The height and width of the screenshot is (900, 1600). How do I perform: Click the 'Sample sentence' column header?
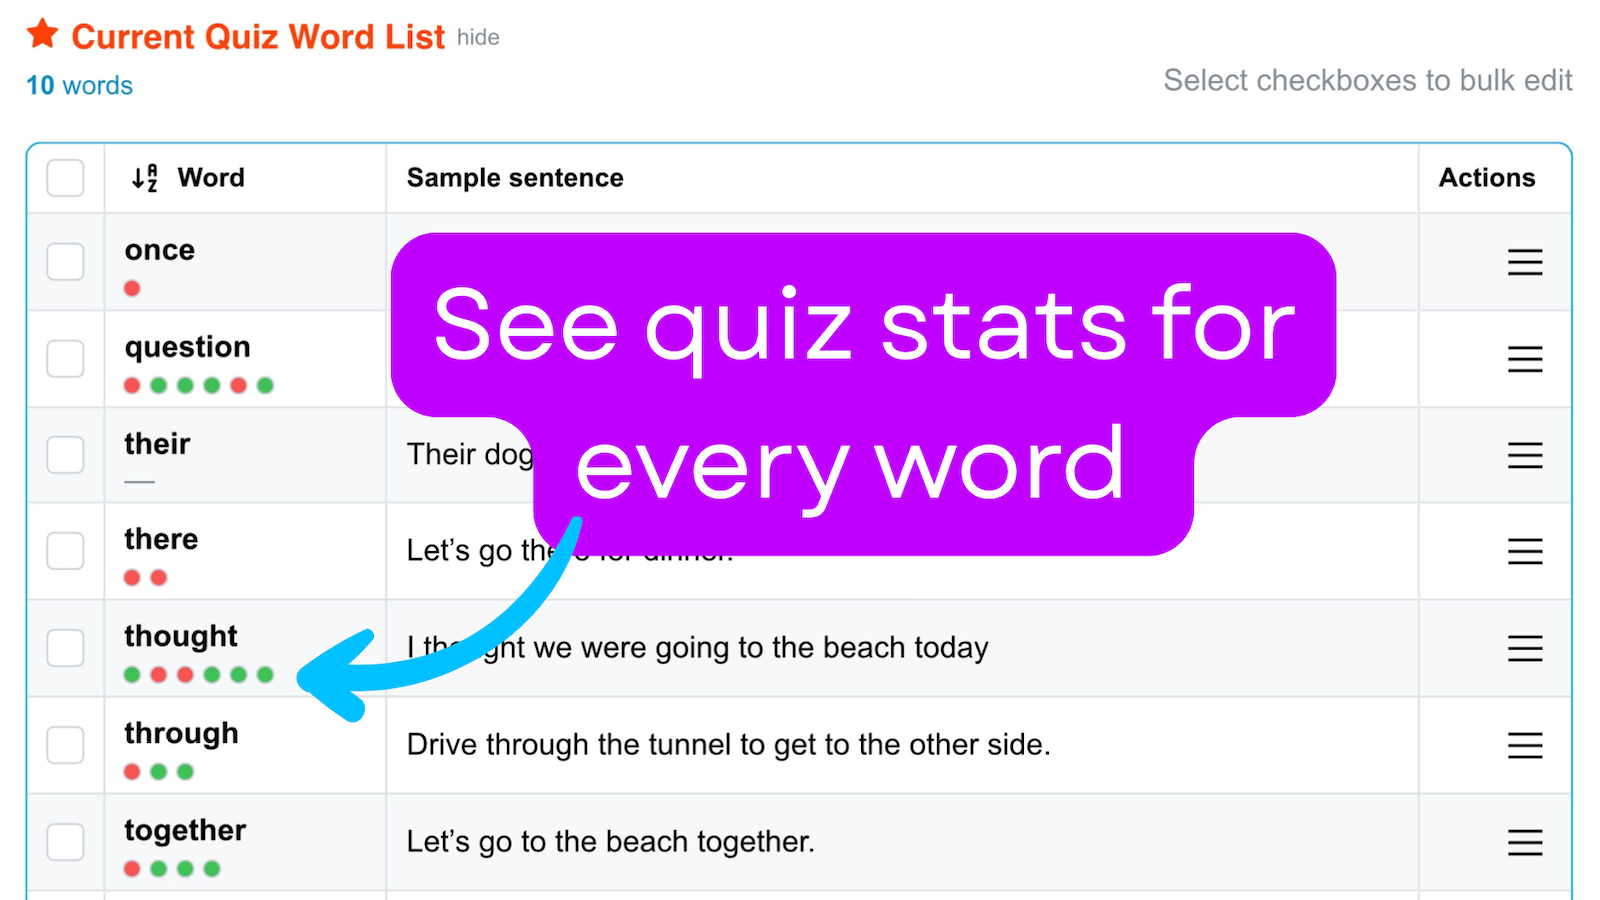(x=514, y=178)
